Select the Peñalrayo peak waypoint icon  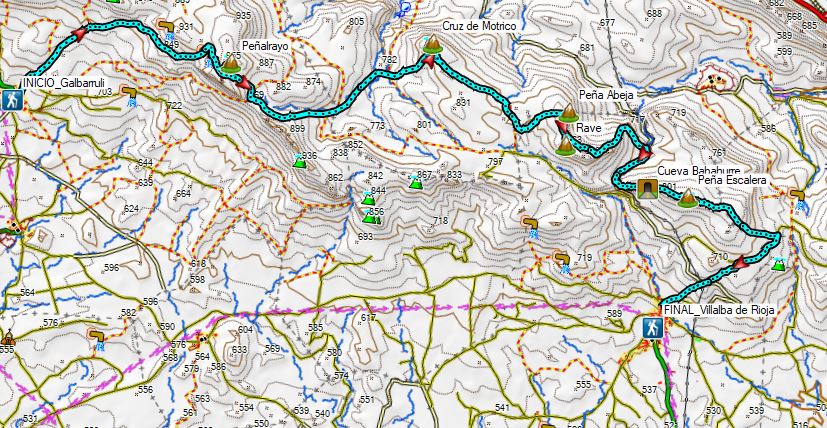click(230, 62)
